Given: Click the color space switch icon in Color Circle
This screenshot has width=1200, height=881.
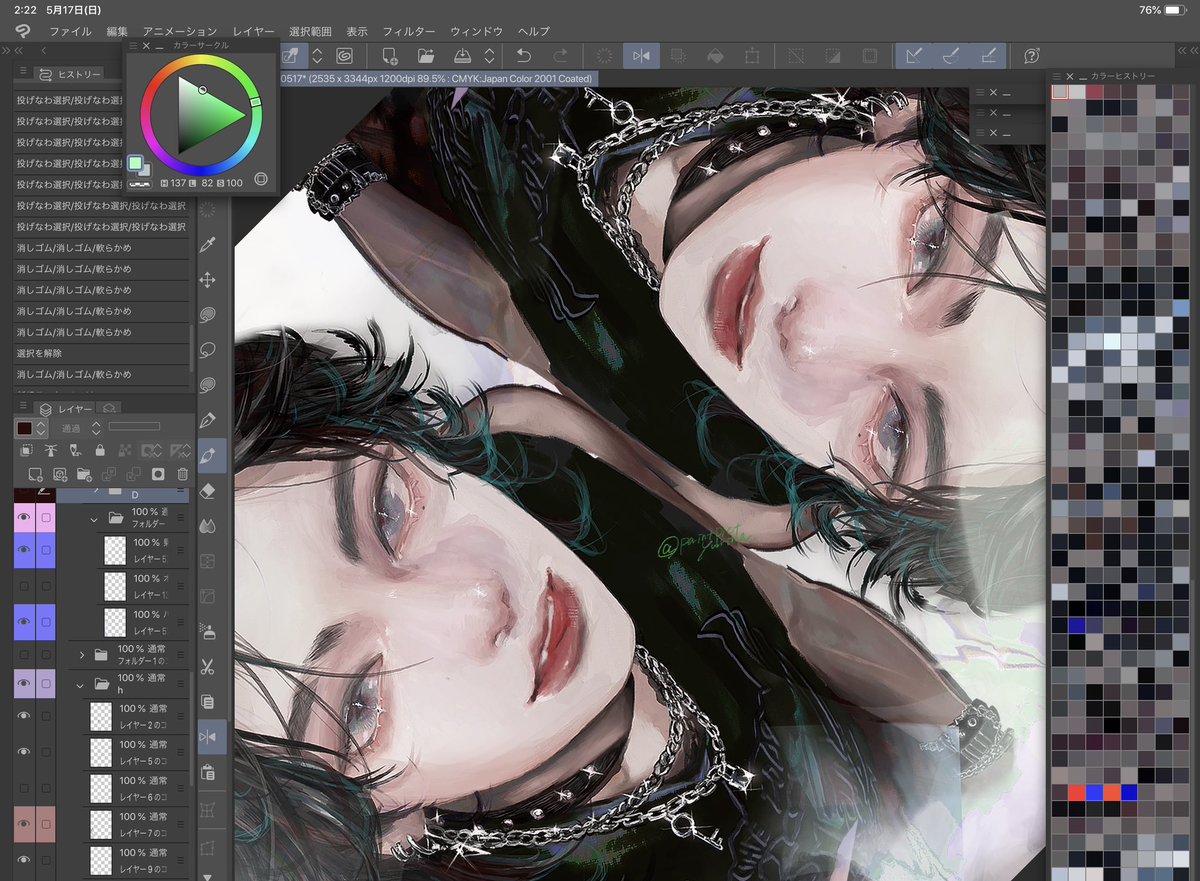Looking at the screenshot, I should point(261,178).
